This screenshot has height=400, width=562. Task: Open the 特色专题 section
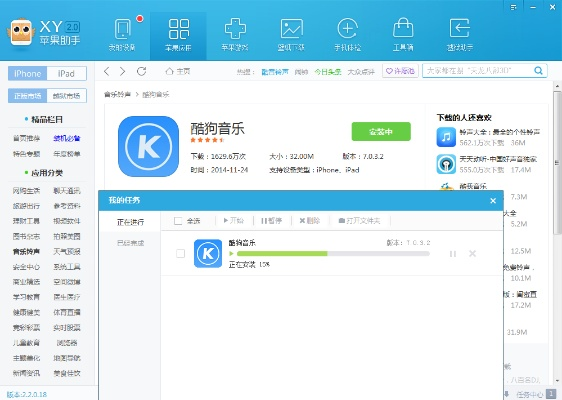27,154
